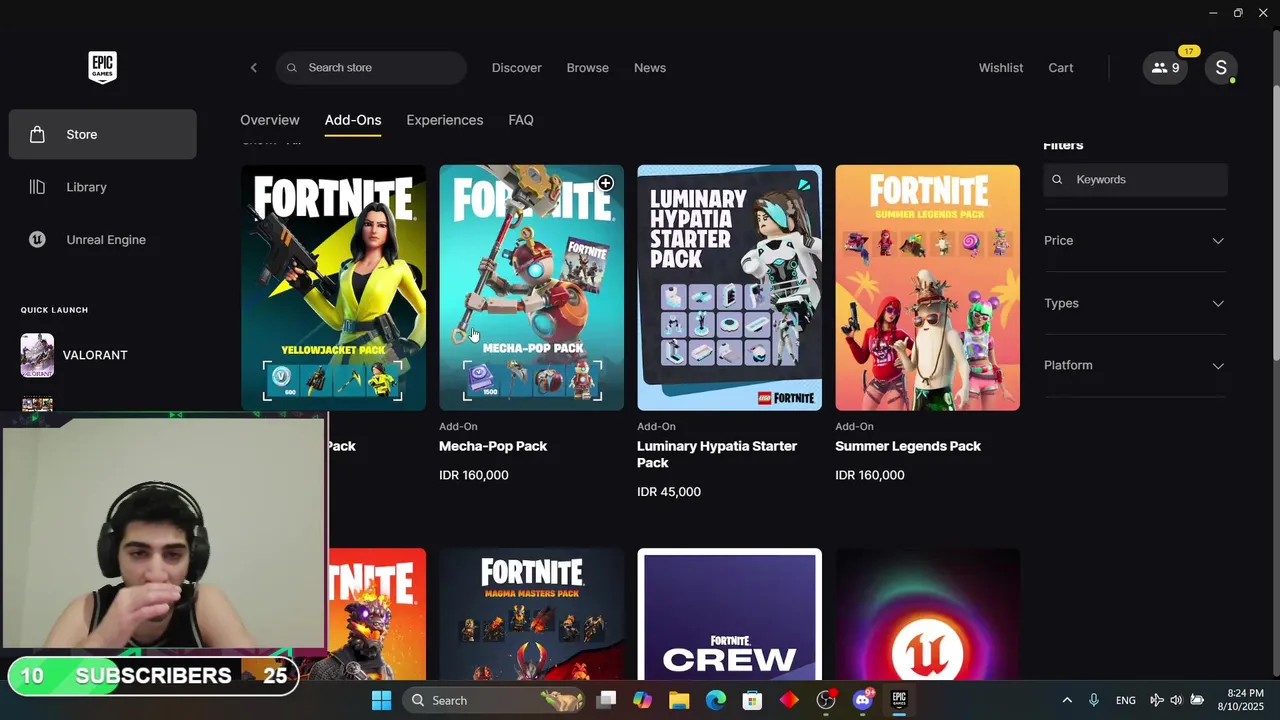Viewport: 1280px width, 720px height.
Task: Open the Mecha-Pop Pack title link
Action: 493,446
